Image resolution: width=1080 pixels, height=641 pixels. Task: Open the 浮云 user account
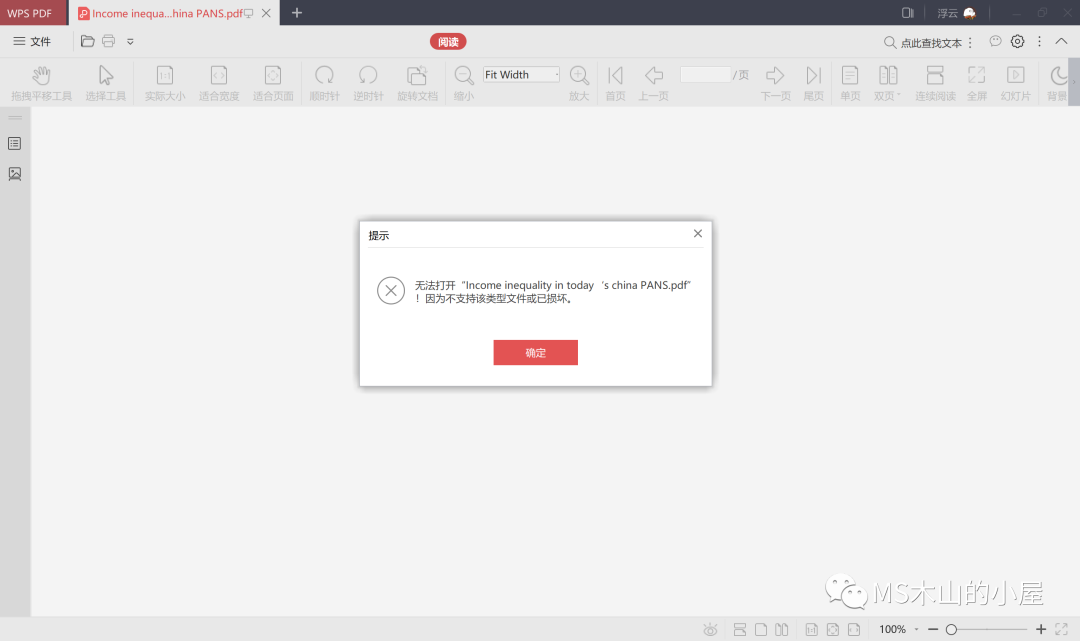956,13
